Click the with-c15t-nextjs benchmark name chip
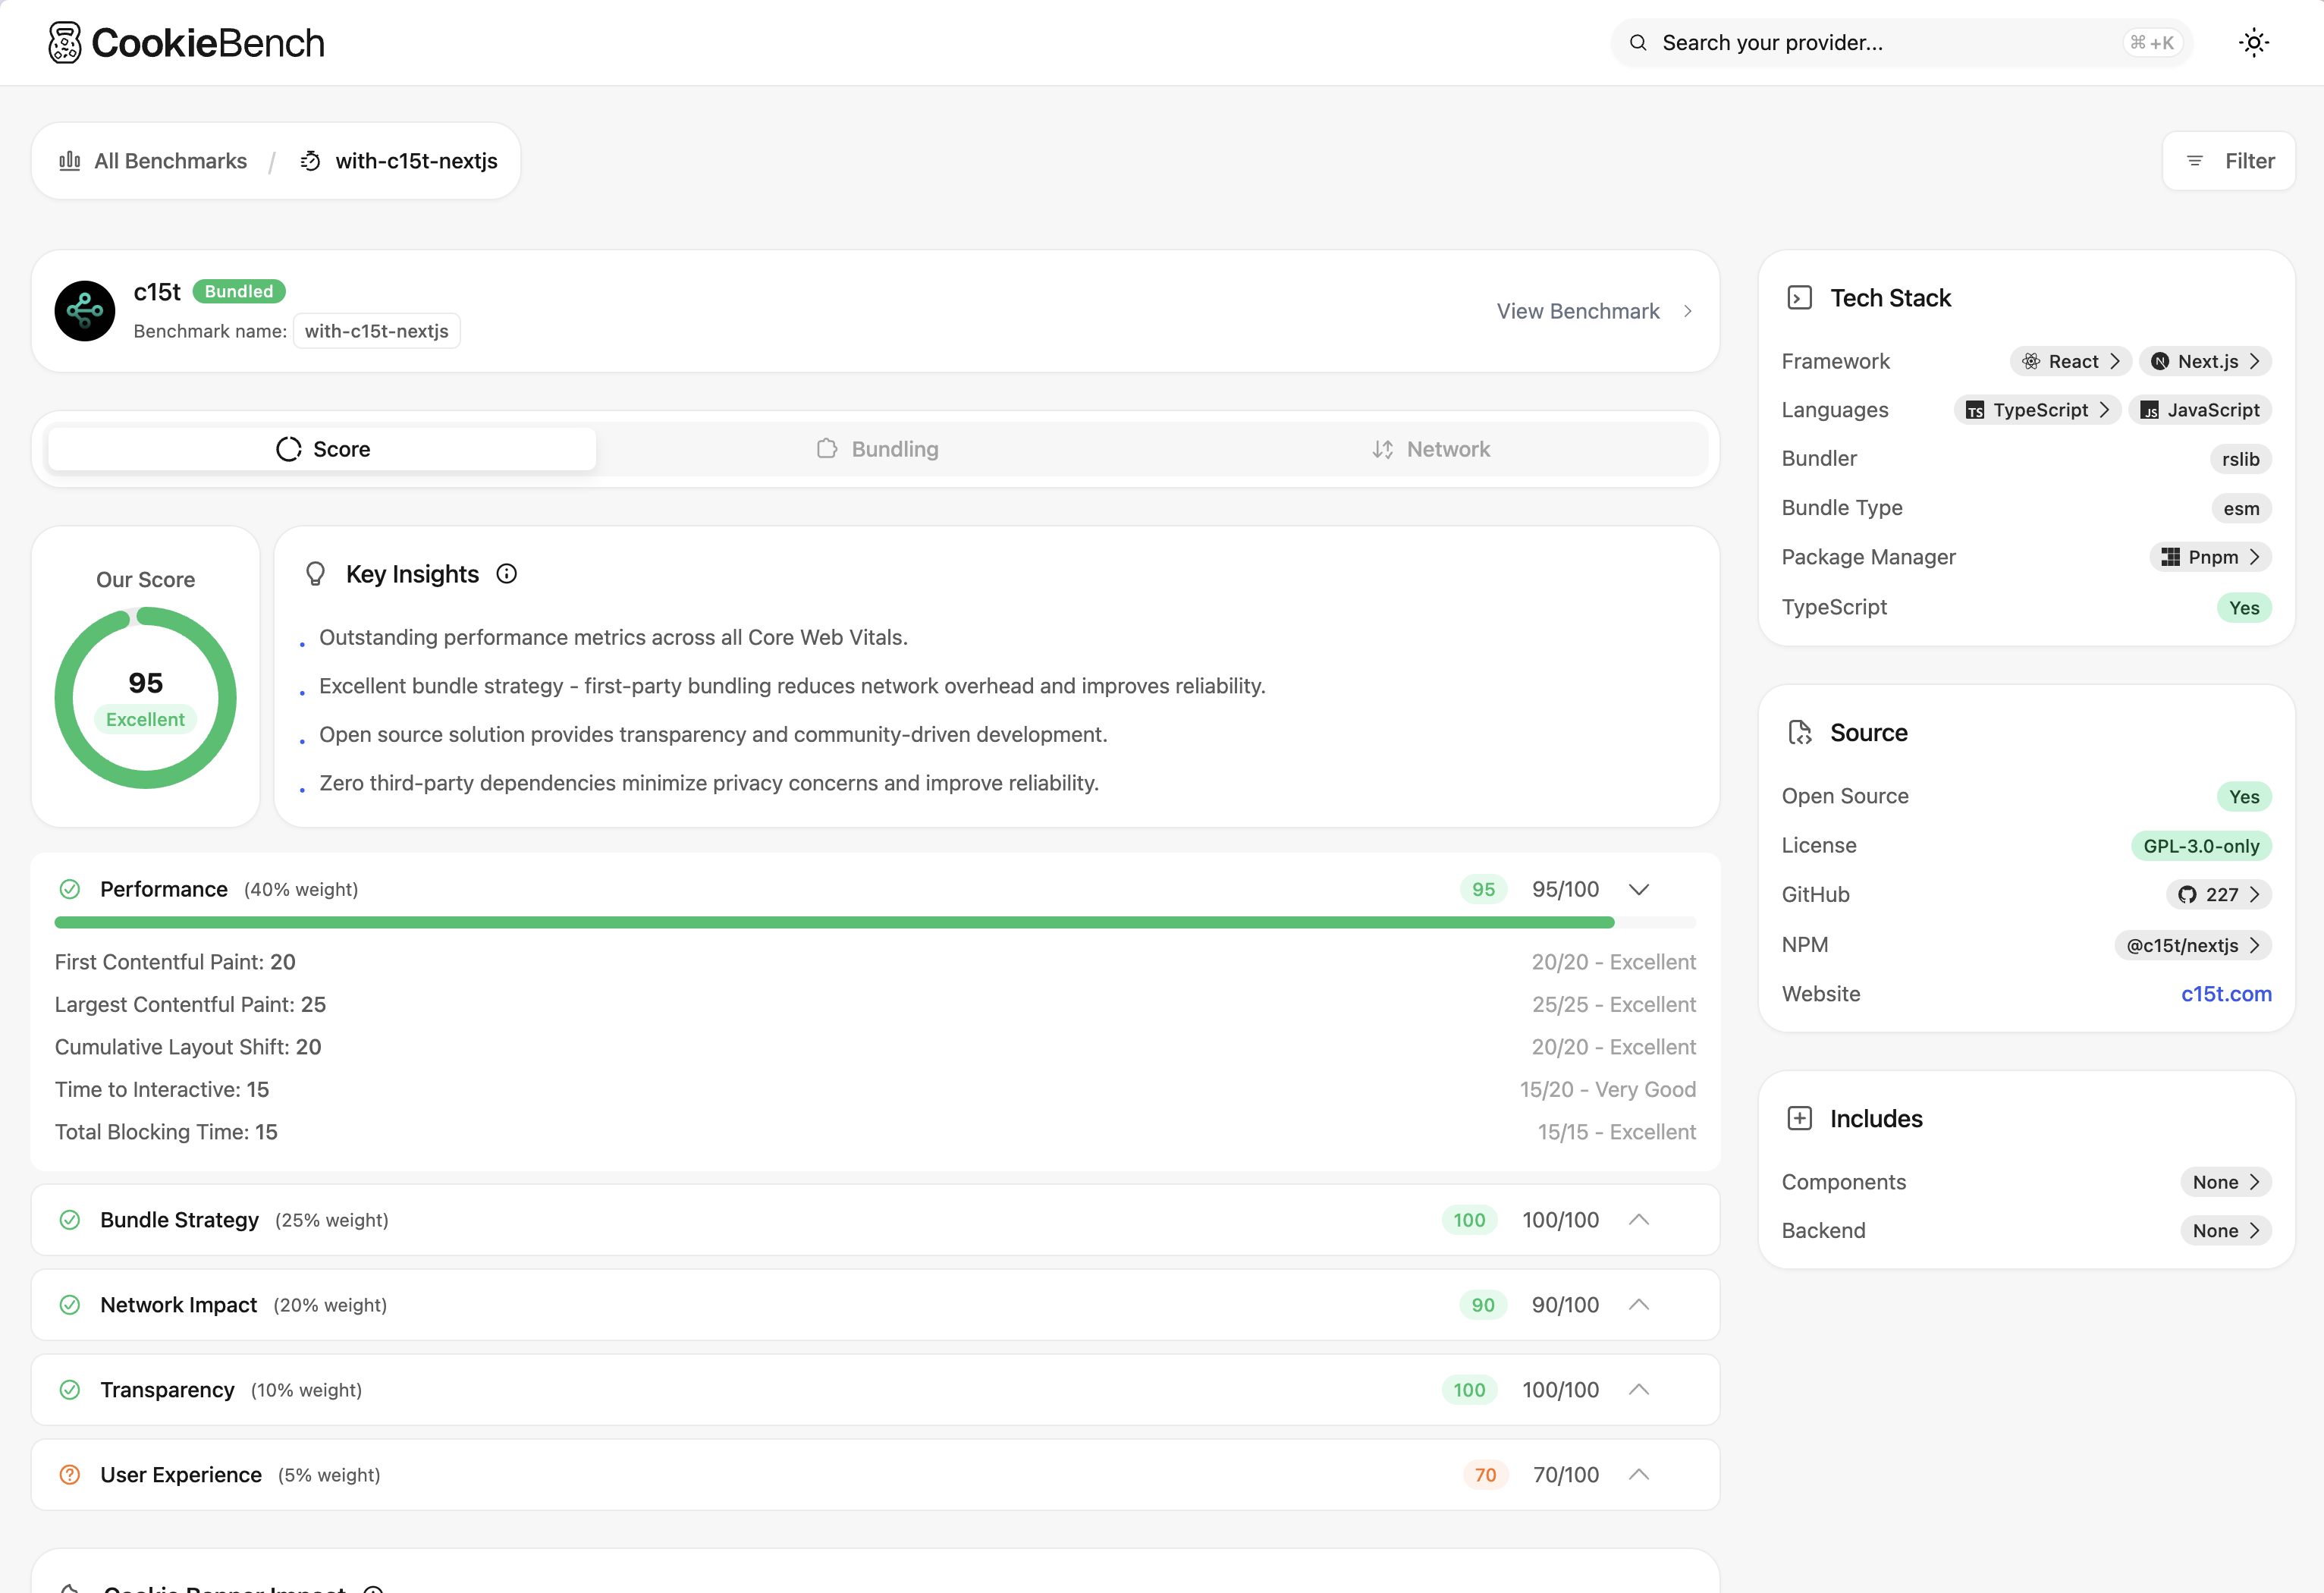2324x1593 pixels. pyautogui.click(x=376, y=331)
